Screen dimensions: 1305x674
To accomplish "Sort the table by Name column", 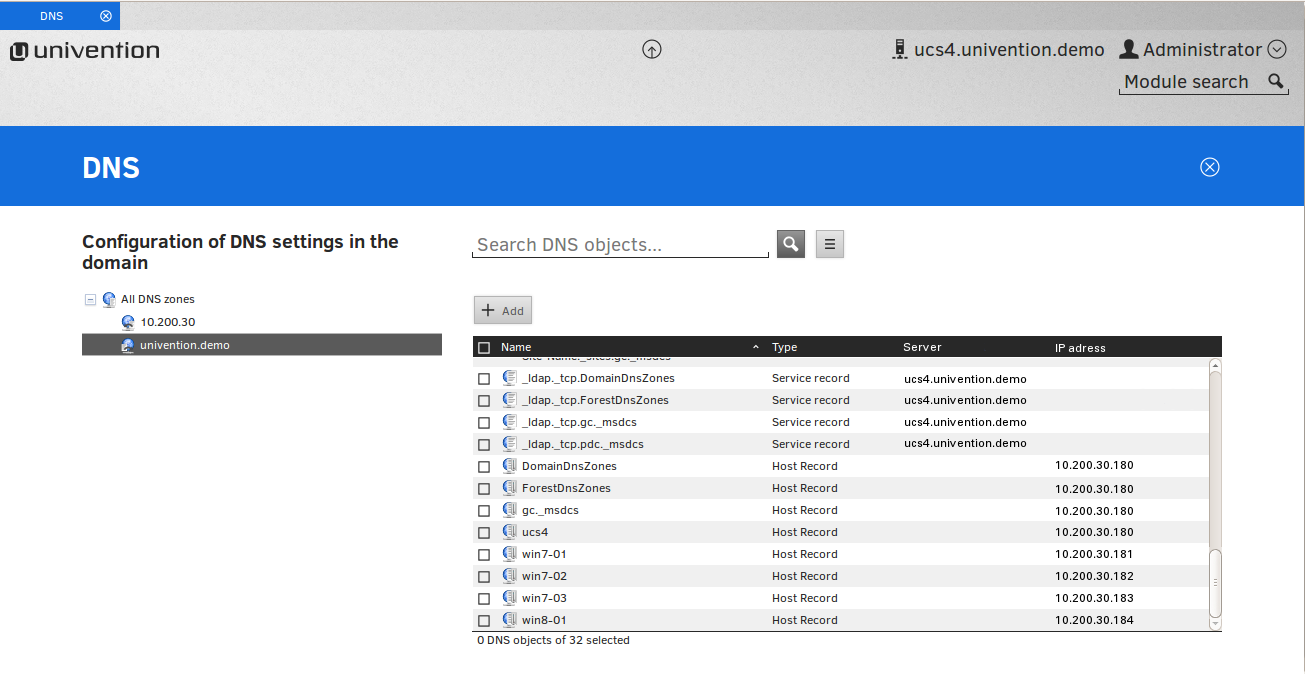I will (x=516, y=348).
